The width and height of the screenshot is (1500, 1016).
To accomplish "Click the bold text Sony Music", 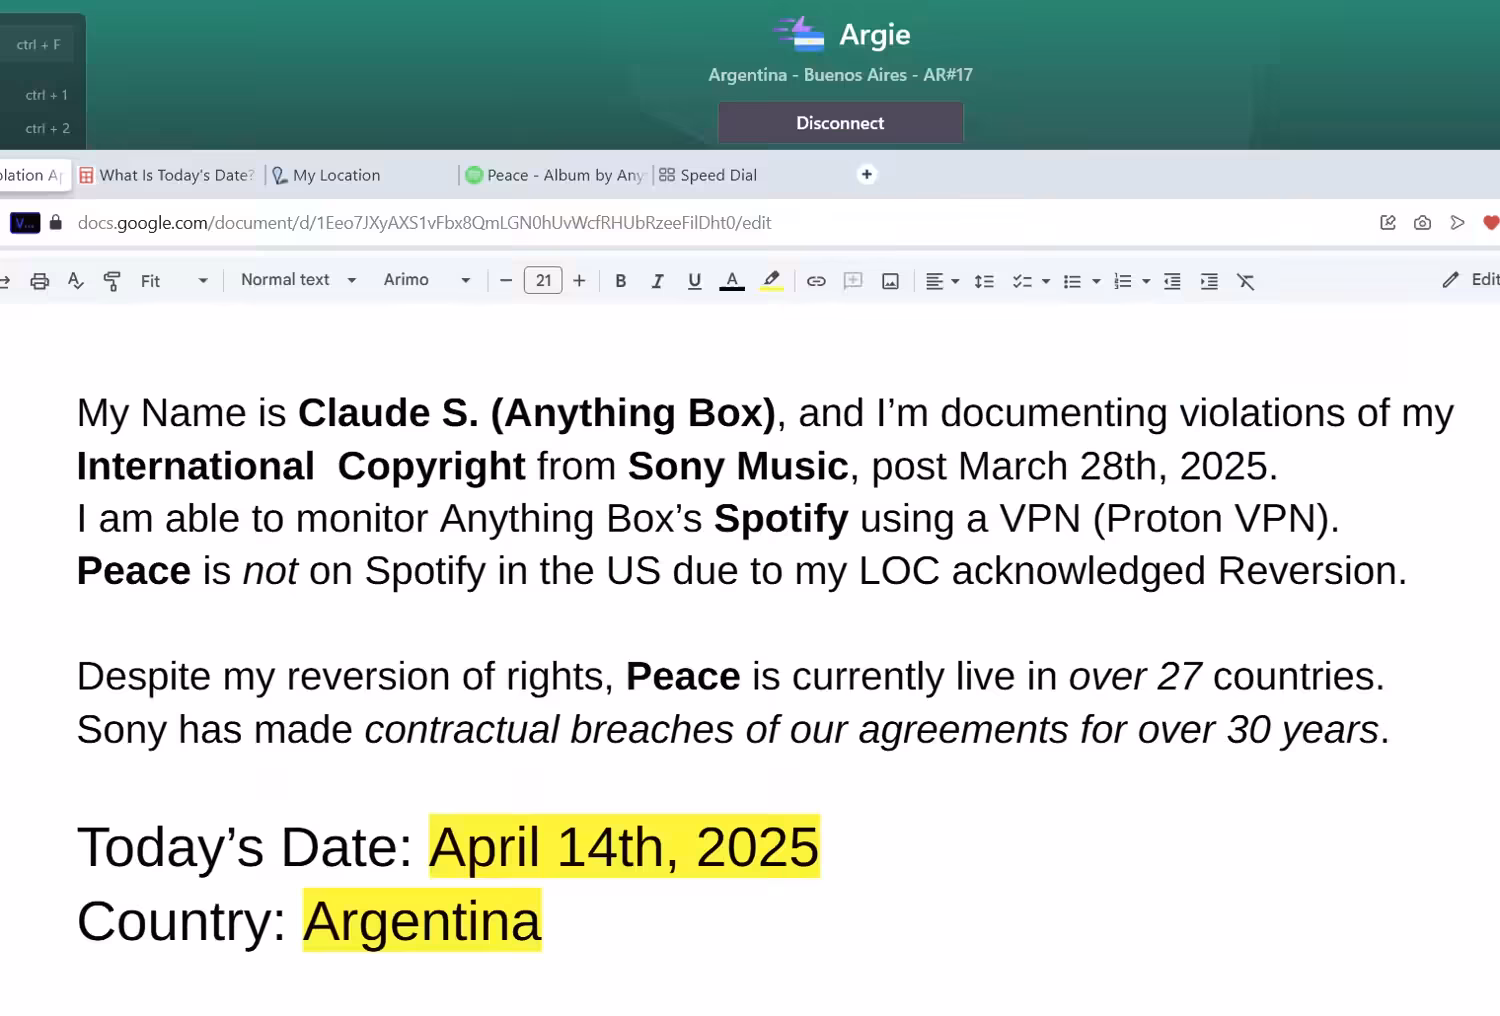I will 738,466.
